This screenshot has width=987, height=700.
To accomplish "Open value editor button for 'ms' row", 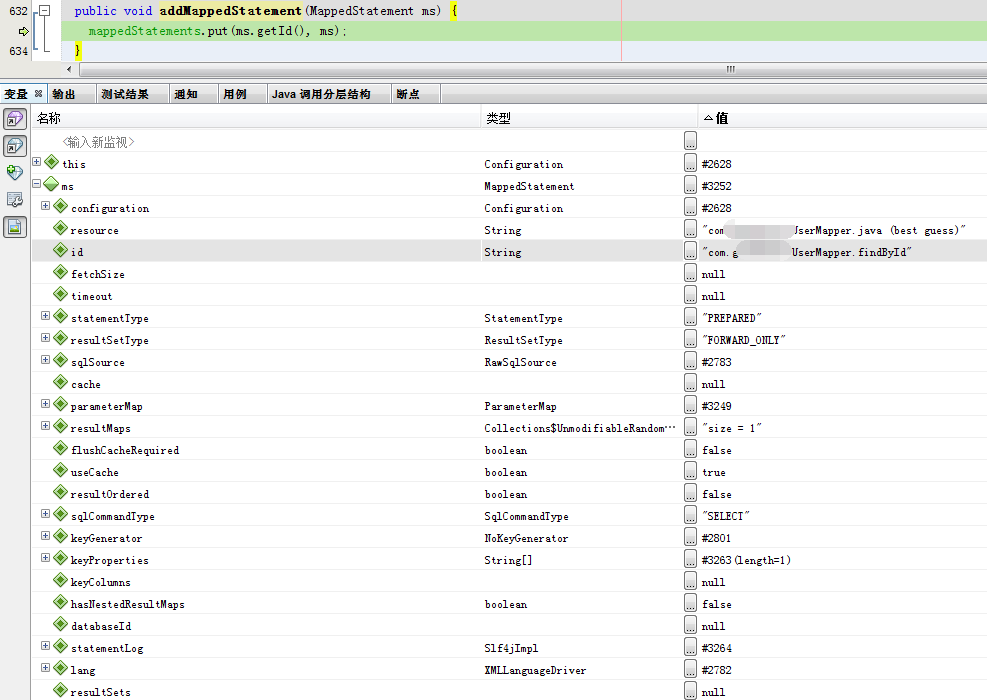I will point(690,185).
